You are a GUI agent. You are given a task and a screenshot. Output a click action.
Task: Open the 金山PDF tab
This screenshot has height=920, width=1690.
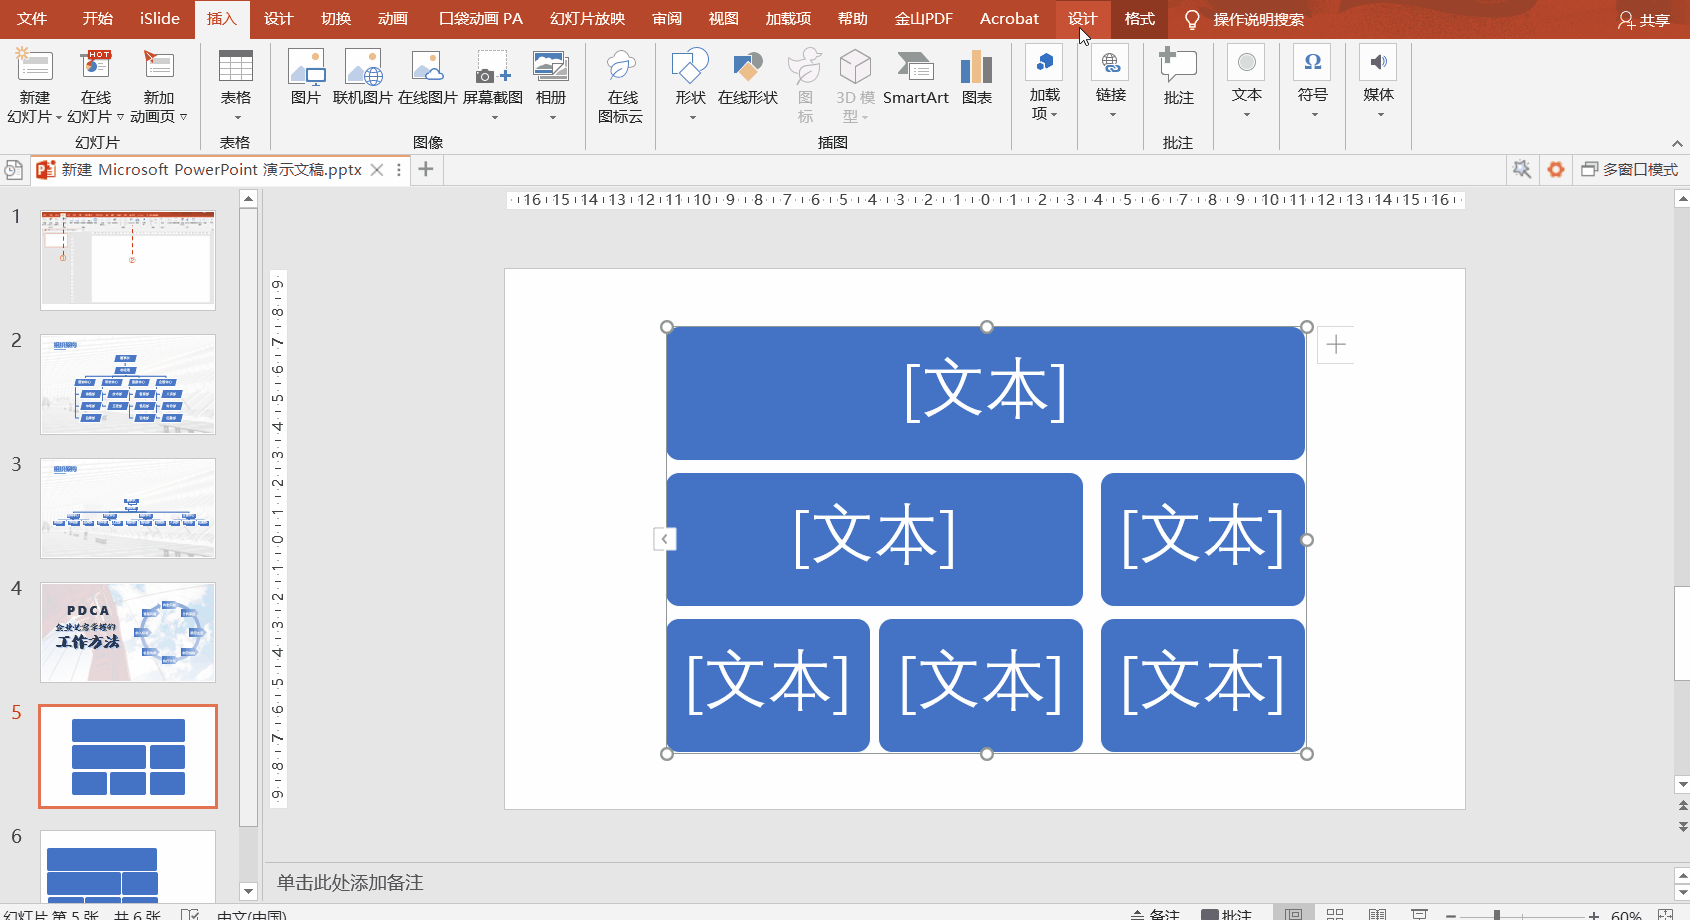pos(924,19)
